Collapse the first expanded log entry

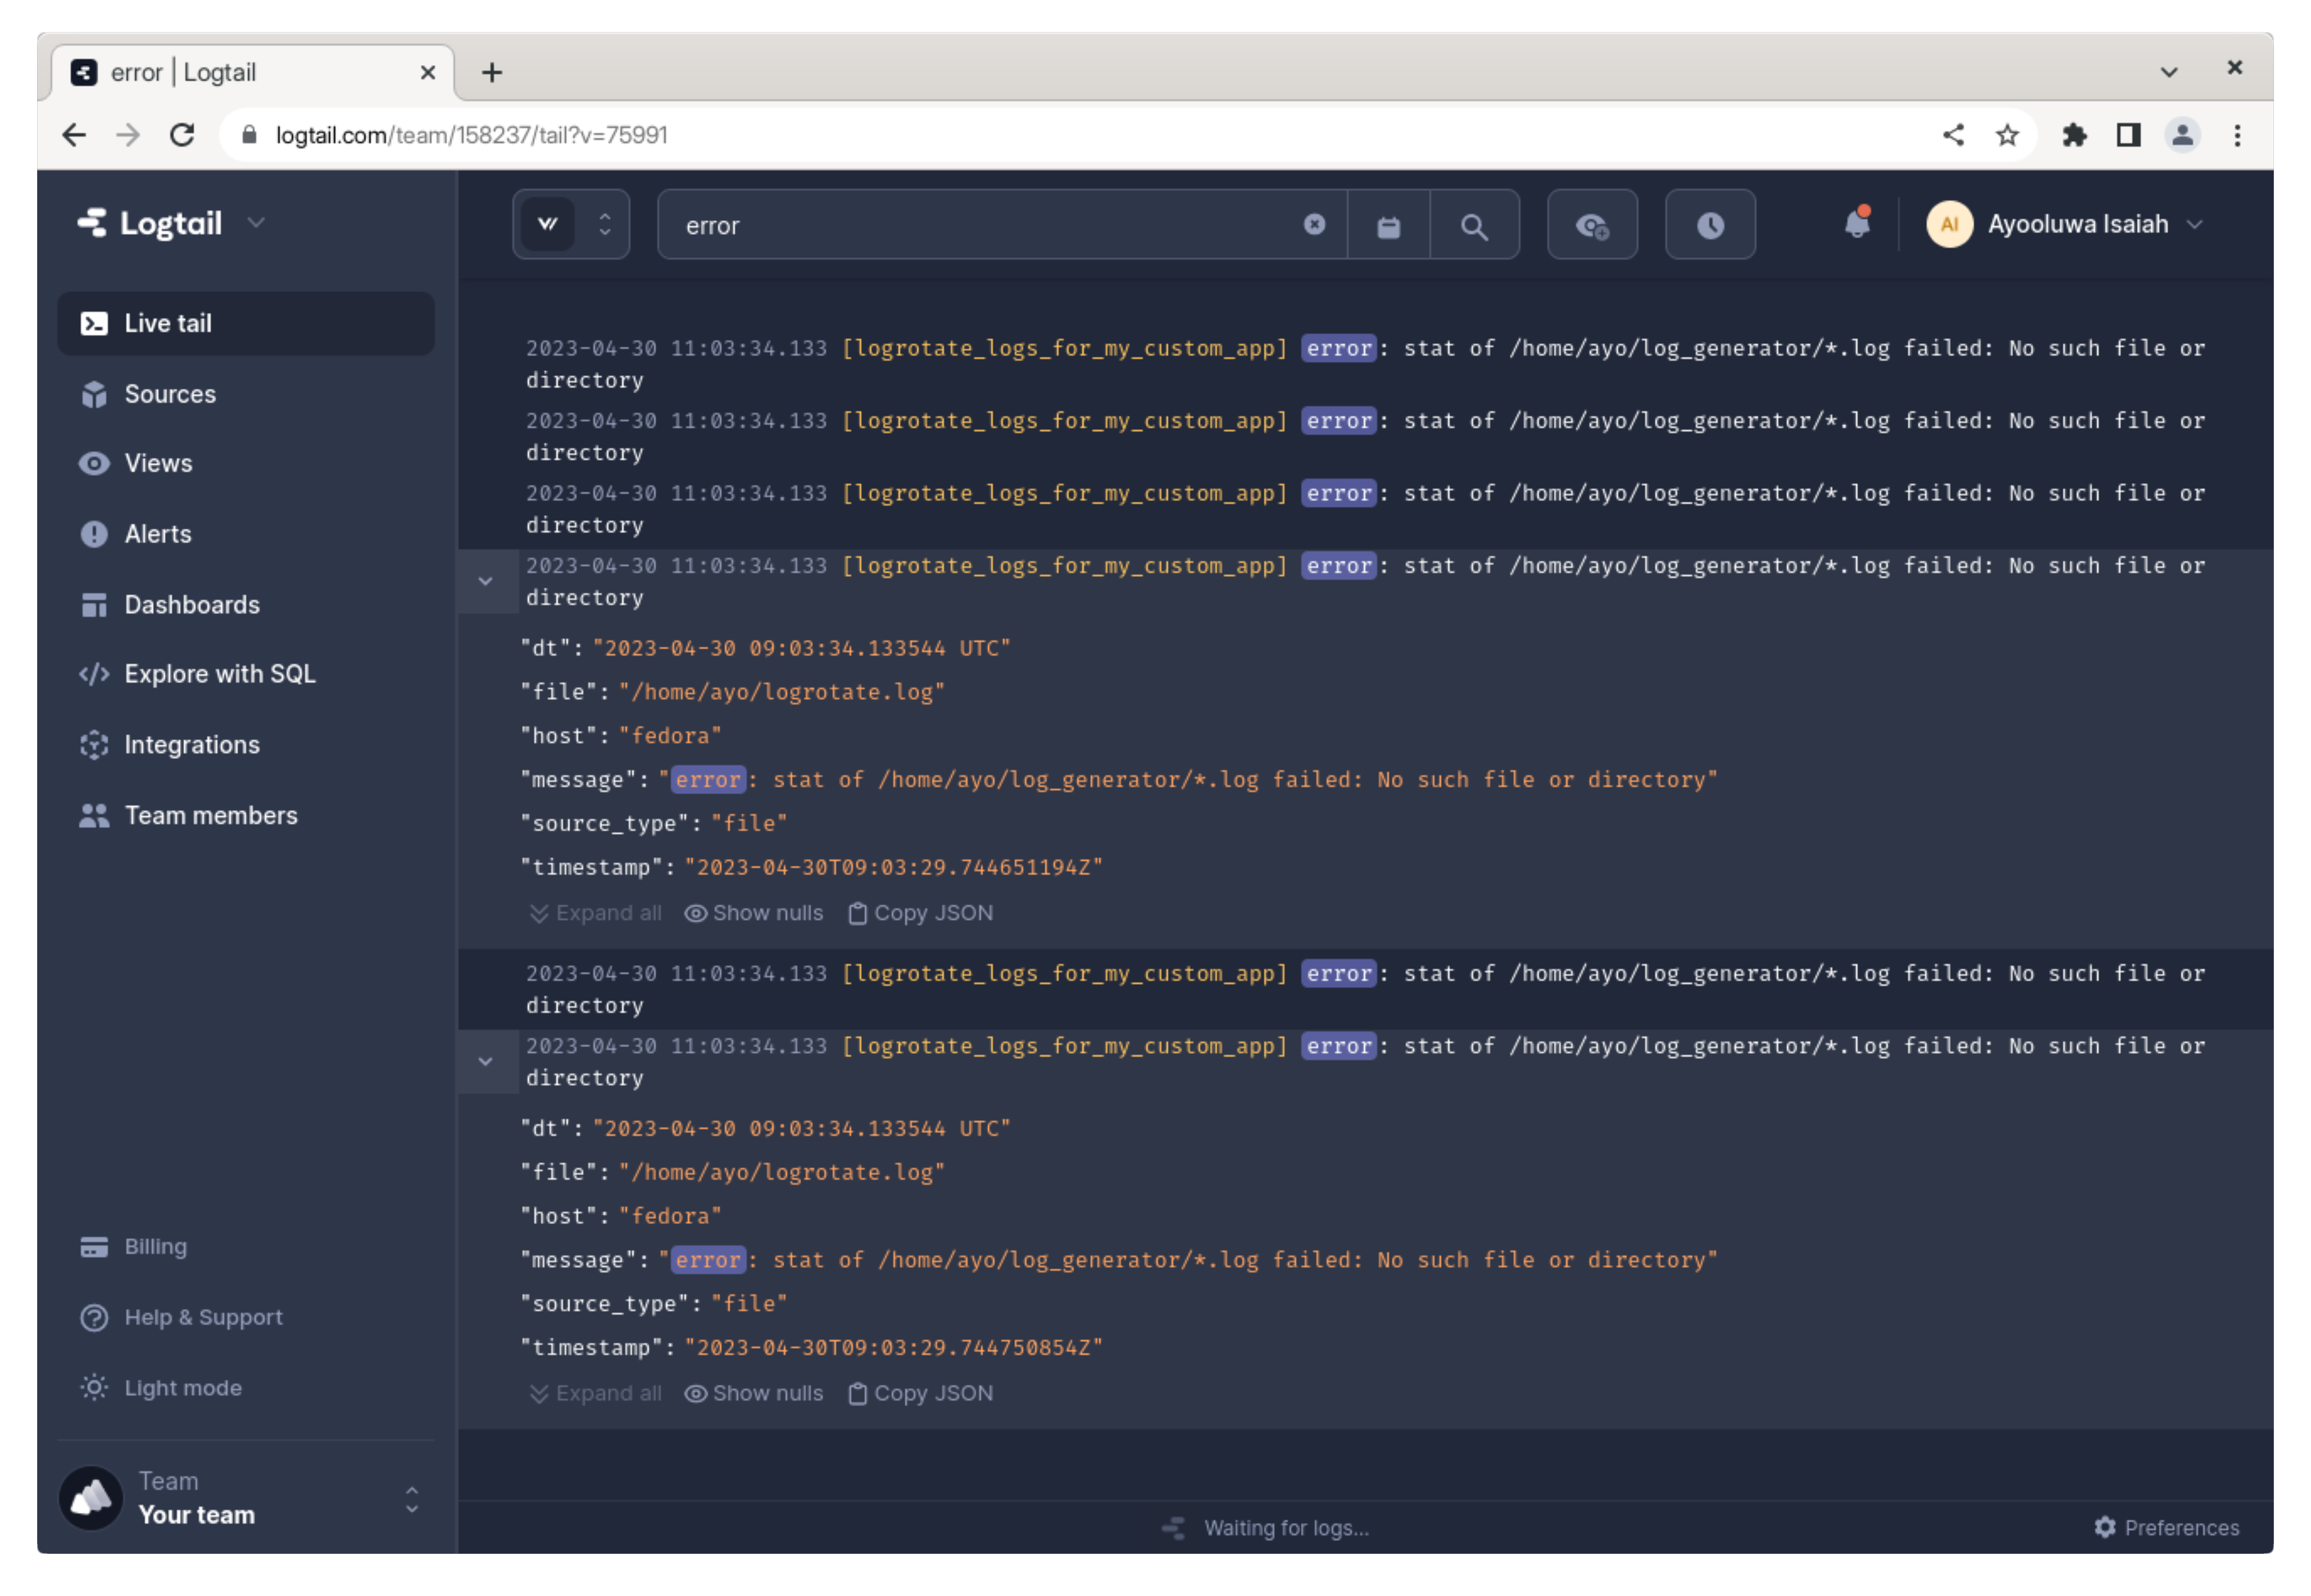point(485,581)
